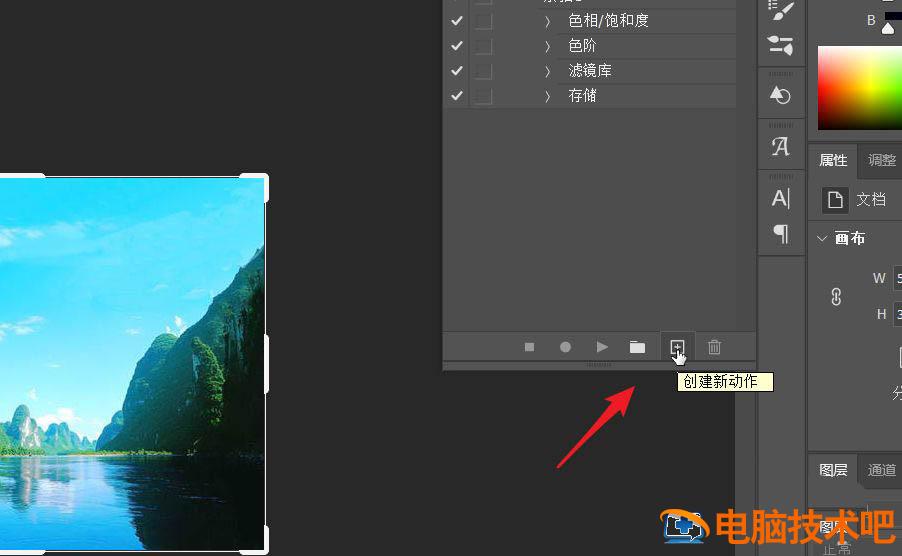Expand the 滤镜库 action step

pyautogui.click(x=548, y=71)
